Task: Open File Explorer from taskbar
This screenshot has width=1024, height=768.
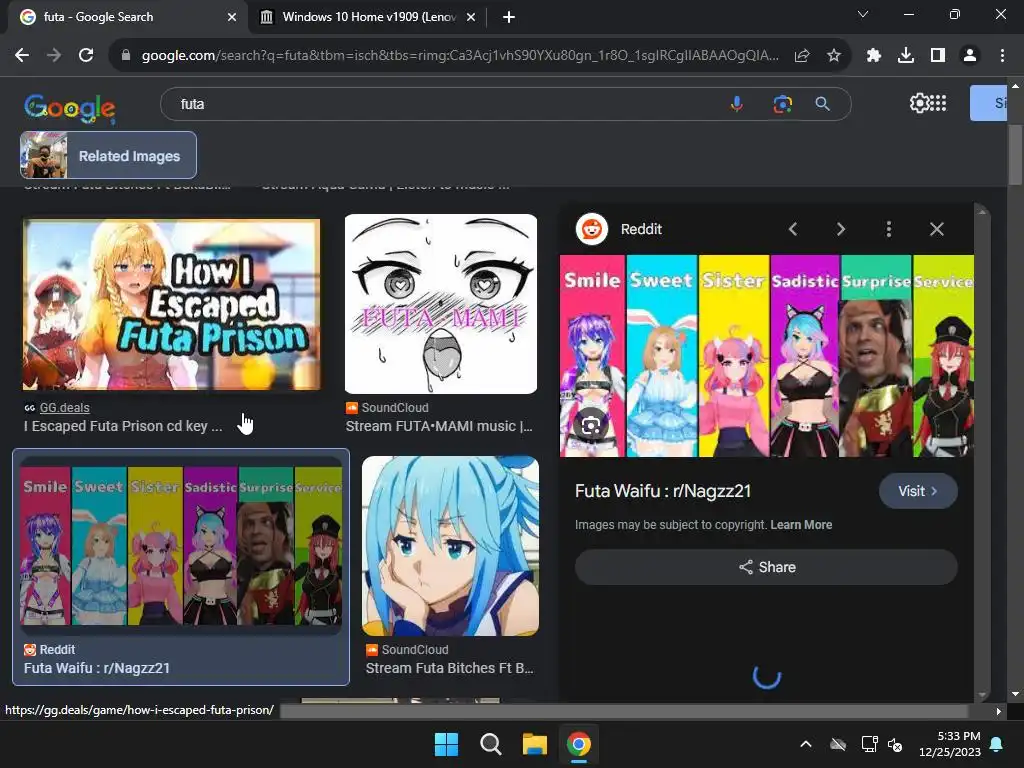Action: pos(534,744)
